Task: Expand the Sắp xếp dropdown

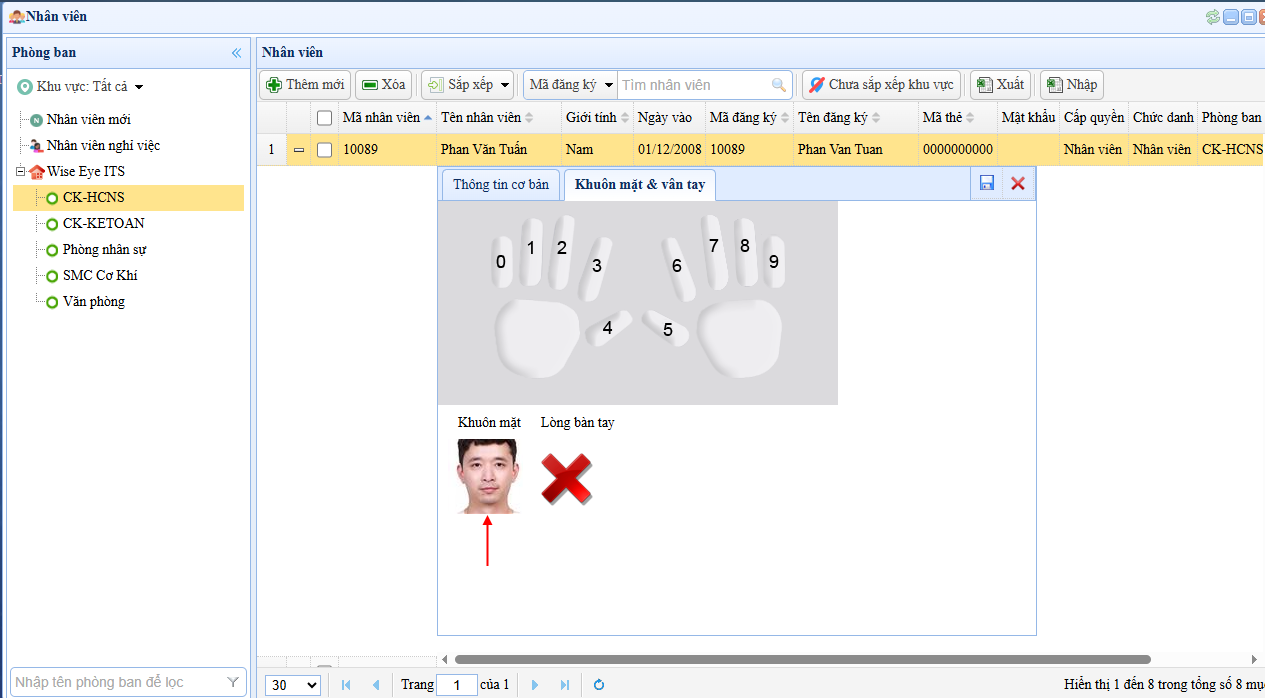Action: click(x=504, y=85)
